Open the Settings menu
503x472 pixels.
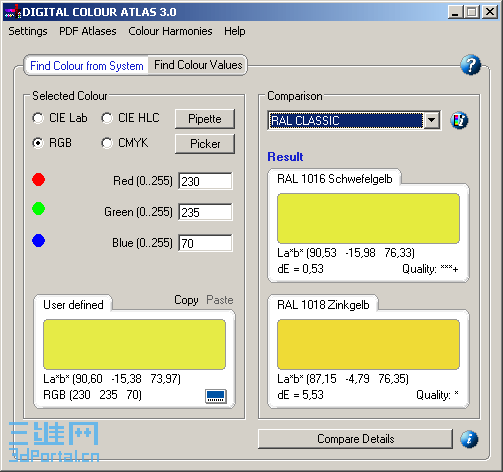tap(28, 31)
